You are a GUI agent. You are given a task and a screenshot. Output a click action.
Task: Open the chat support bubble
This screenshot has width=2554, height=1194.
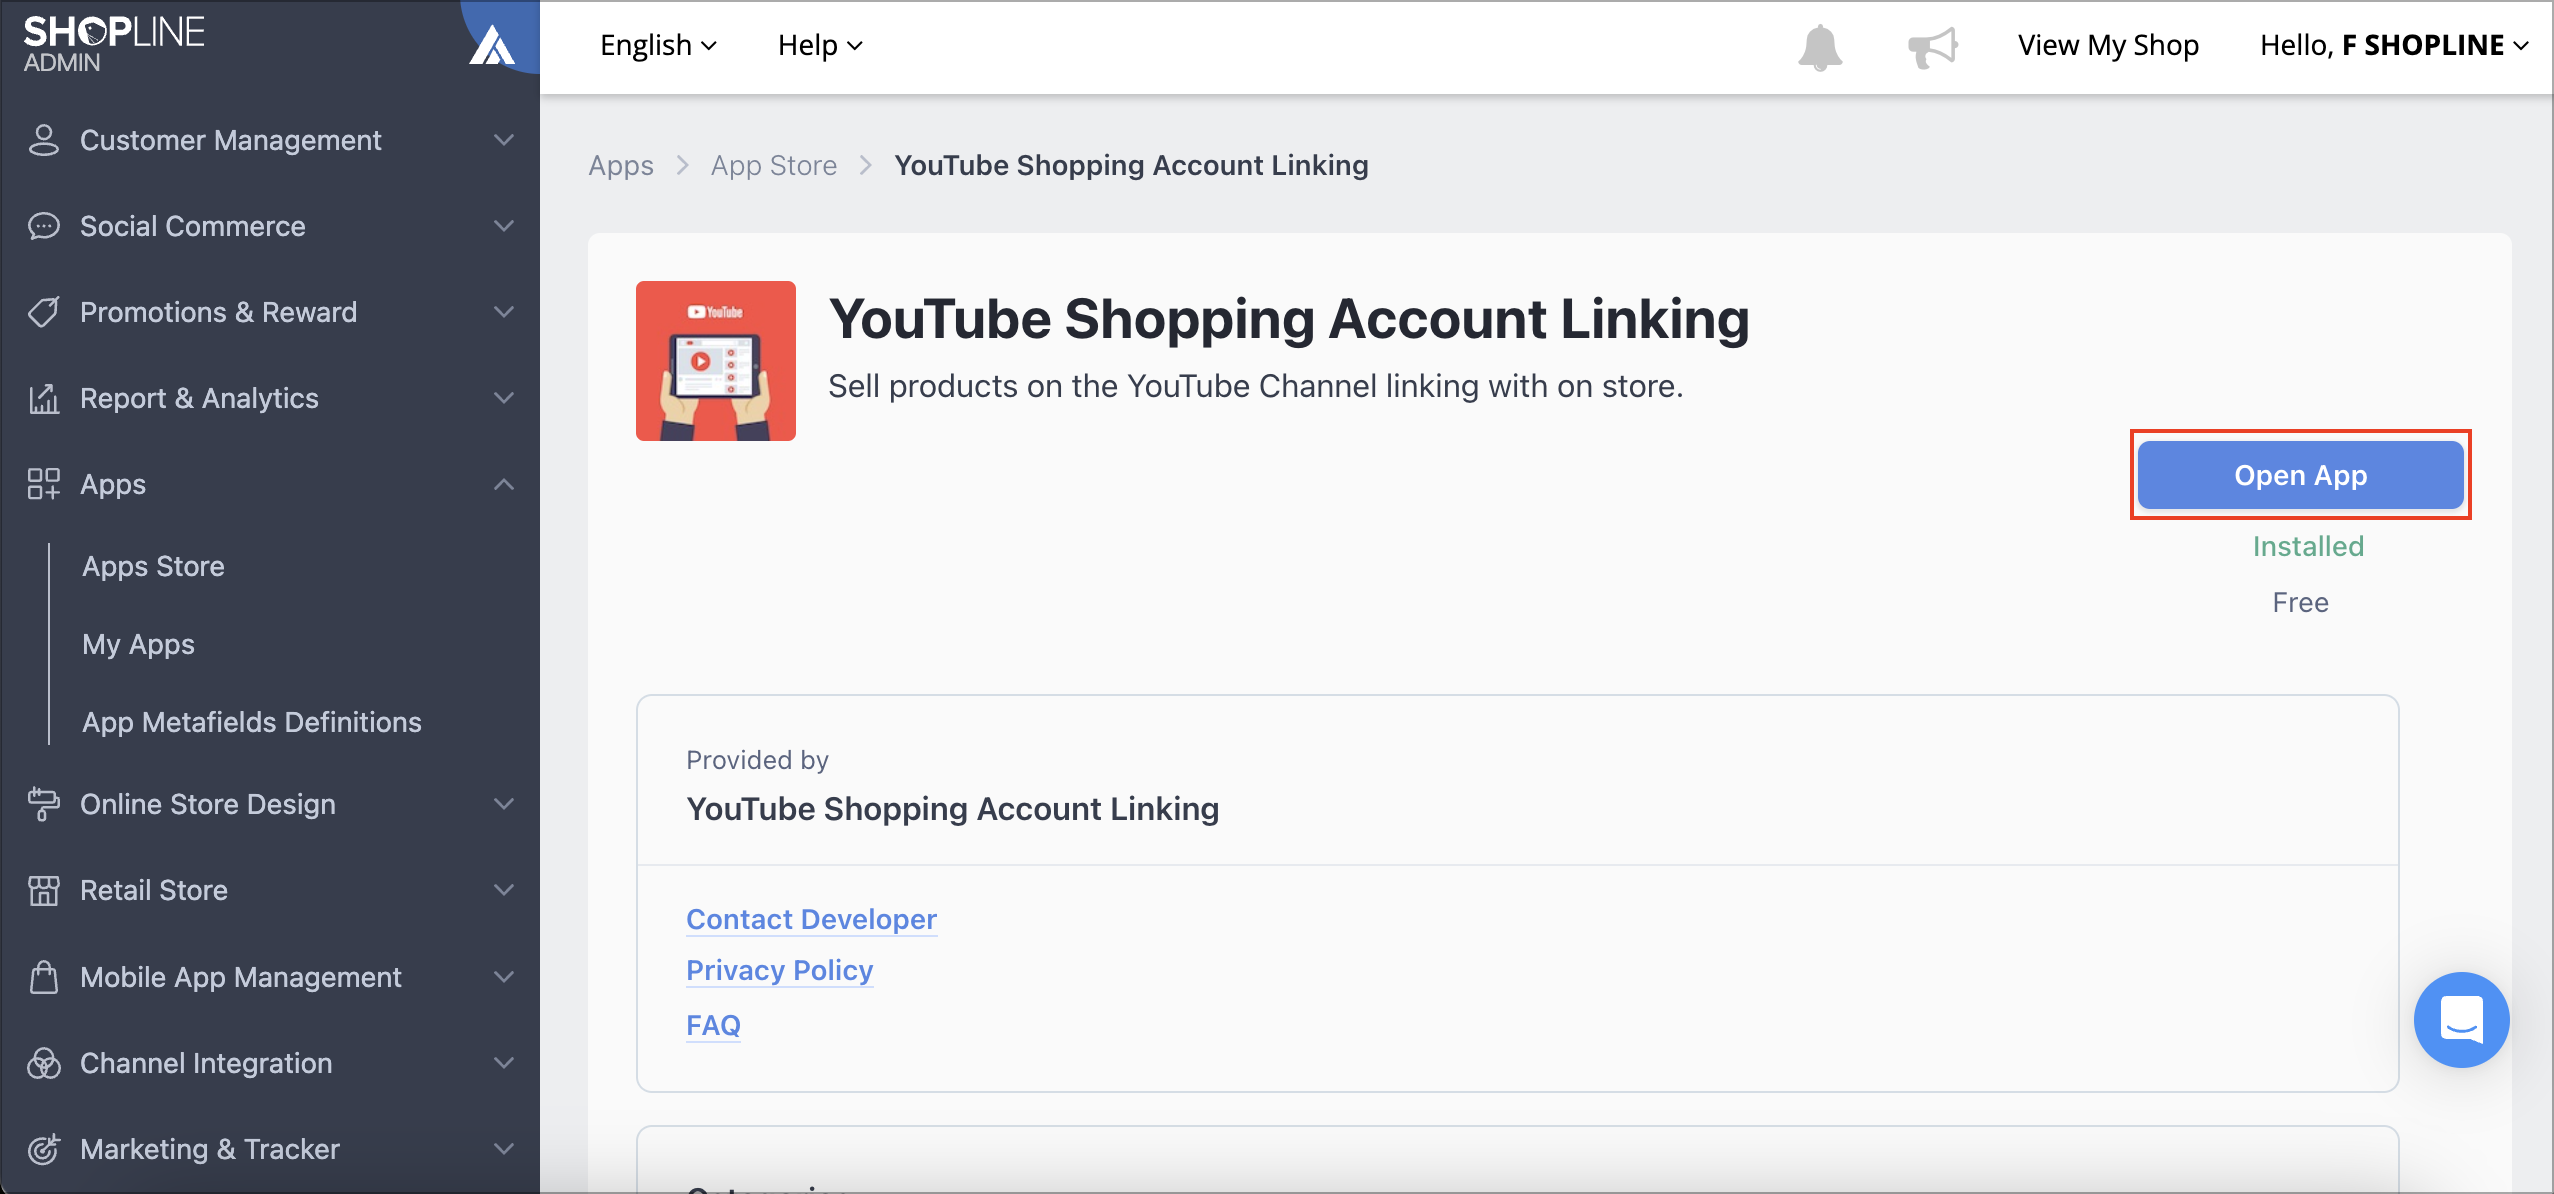[2461, 1019]
